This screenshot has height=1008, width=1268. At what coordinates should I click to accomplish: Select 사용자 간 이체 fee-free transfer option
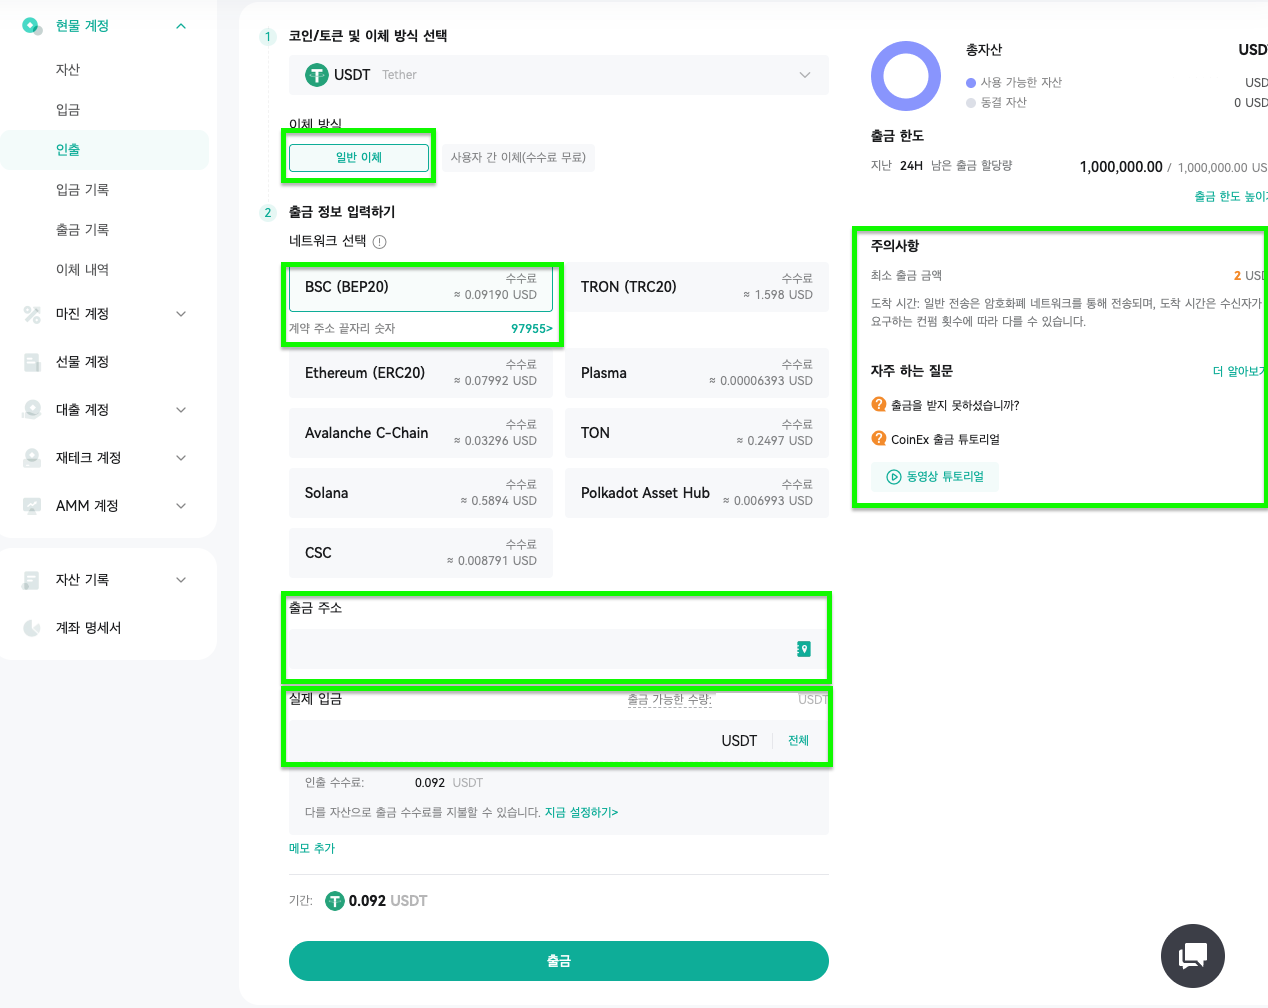[x=518, y=158]
